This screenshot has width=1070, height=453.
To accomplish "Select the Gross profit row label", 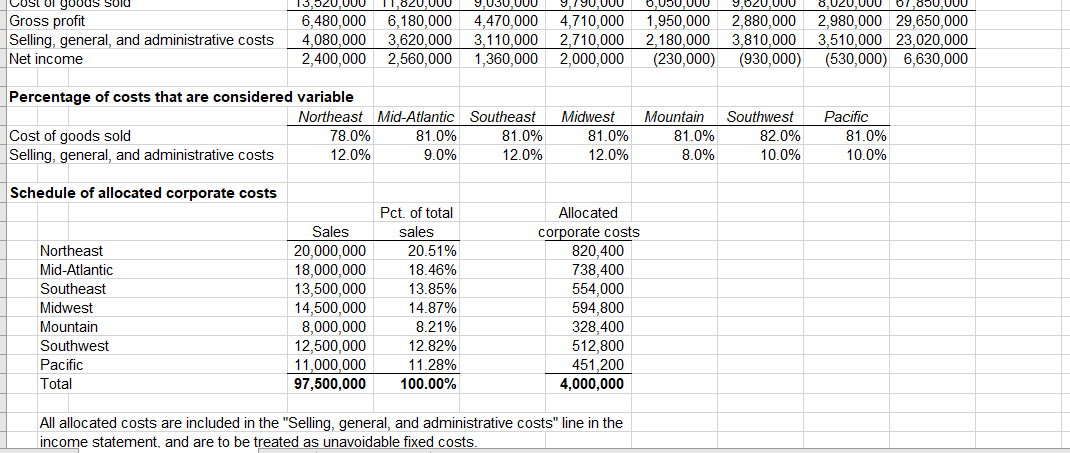I will coord(47,21).
